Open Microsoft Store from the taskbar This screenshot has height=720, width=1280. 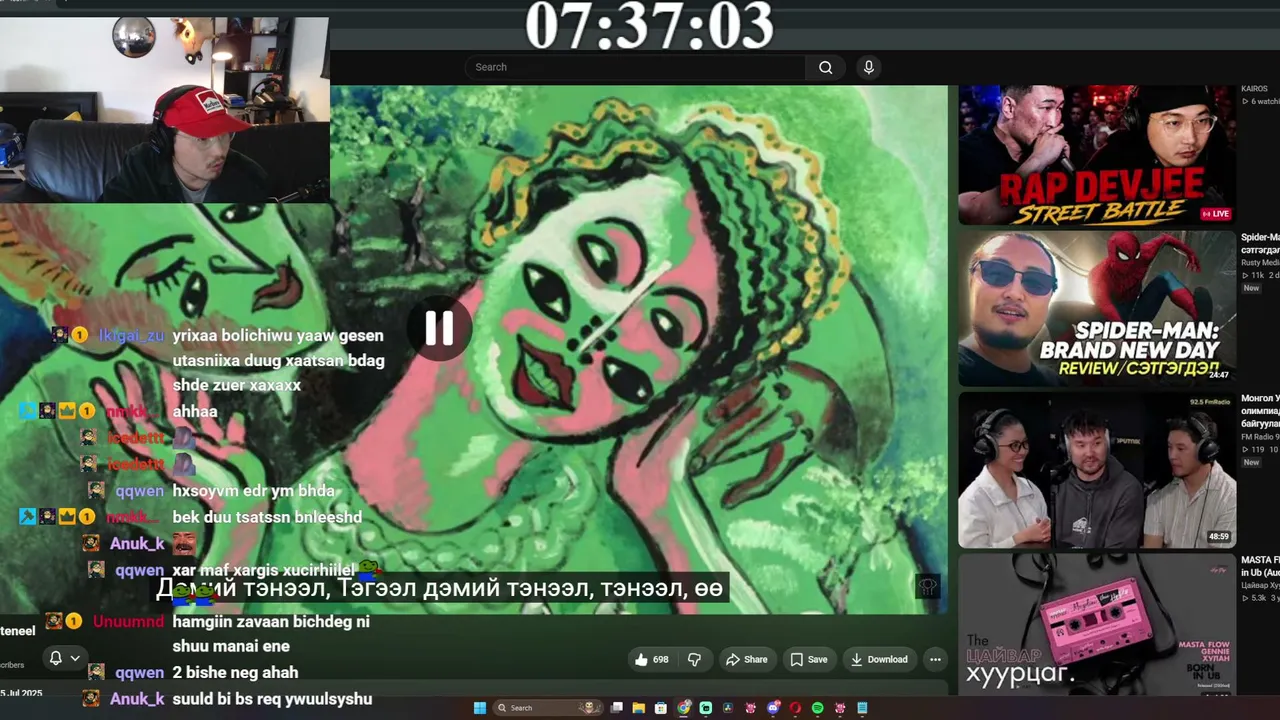click(x=661, y=708)
